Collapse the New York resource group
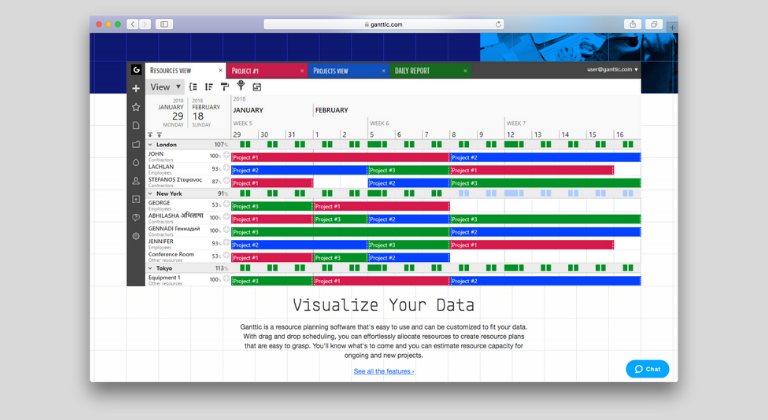768x420 pixels. [x=150, y=193]
